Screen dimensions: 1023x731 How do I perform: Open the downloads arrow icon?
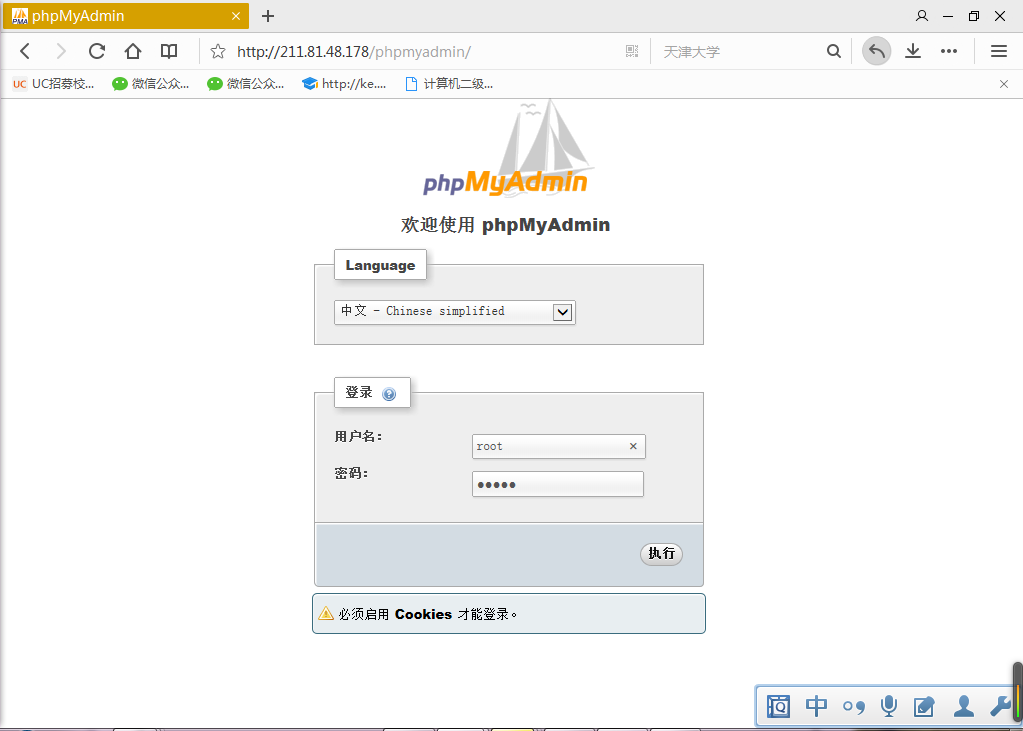913,51
